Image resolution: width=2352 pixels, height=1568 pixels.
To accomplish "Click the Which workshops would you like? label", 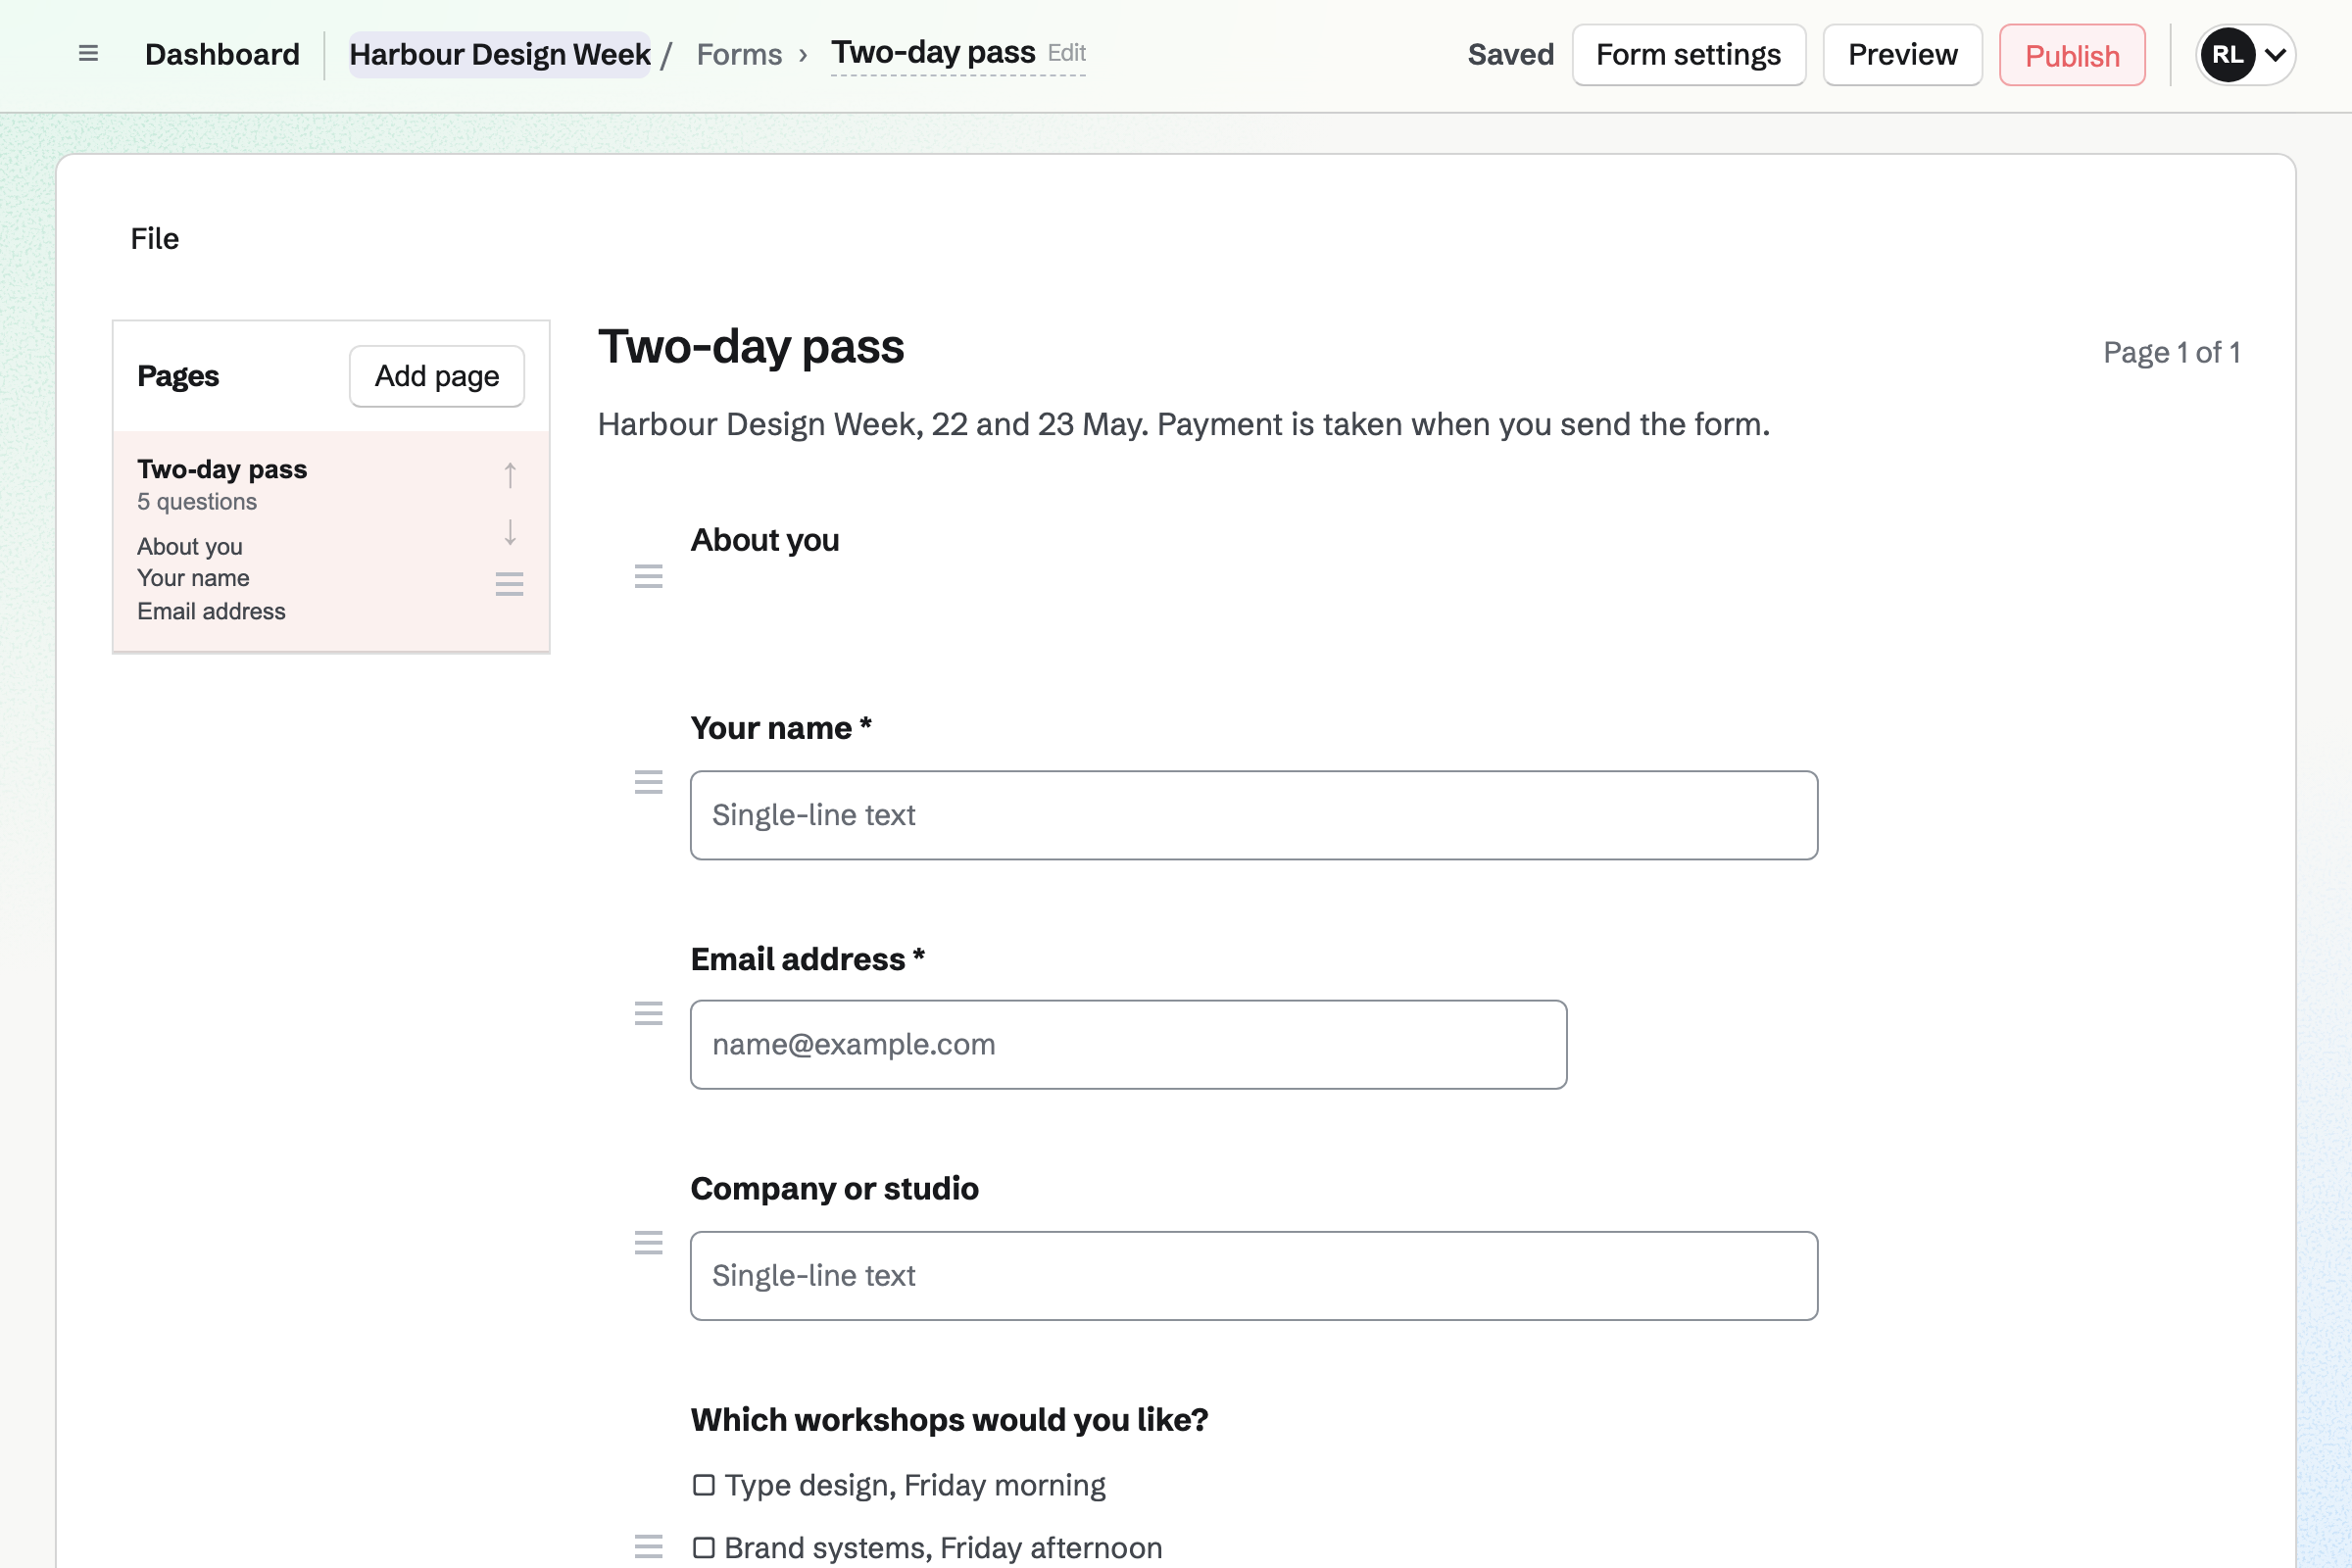I will point(949,1420).
